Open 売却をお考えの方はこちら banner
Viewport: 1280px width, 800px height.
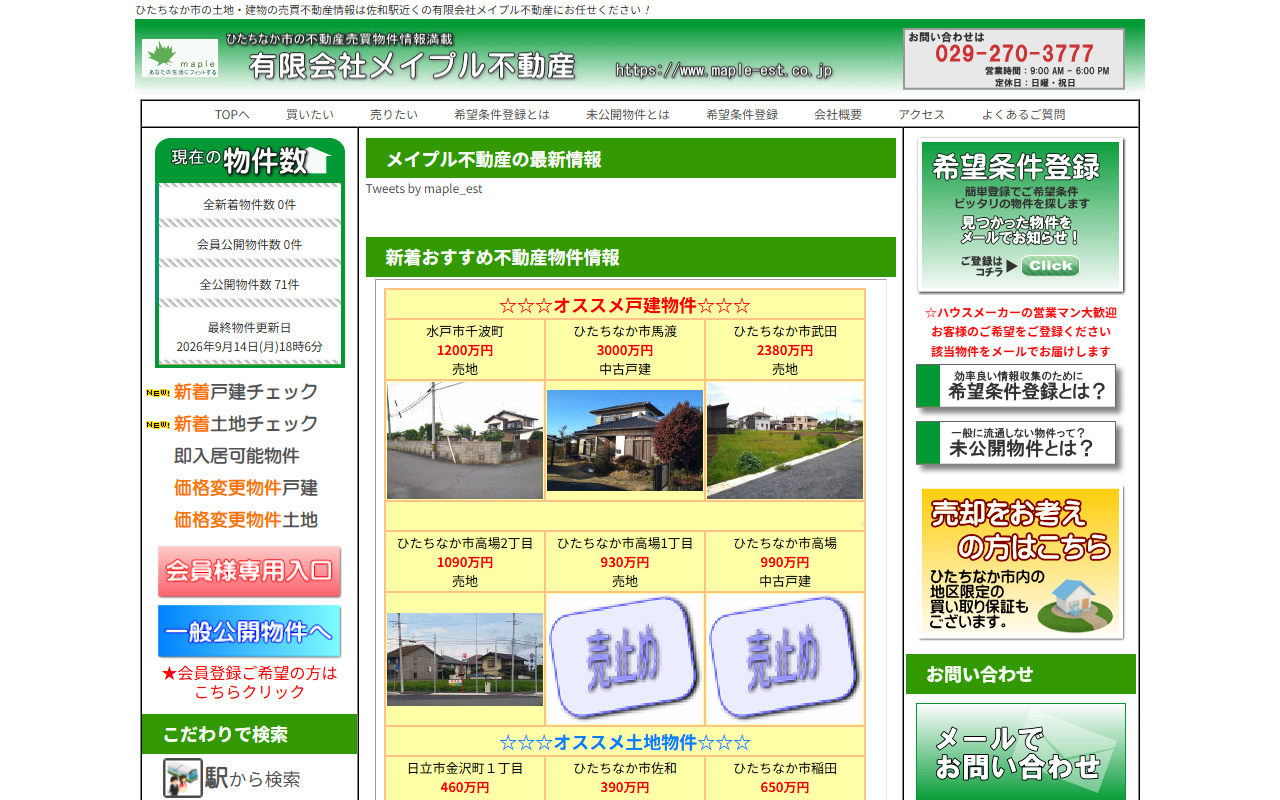pos(1021,563)
